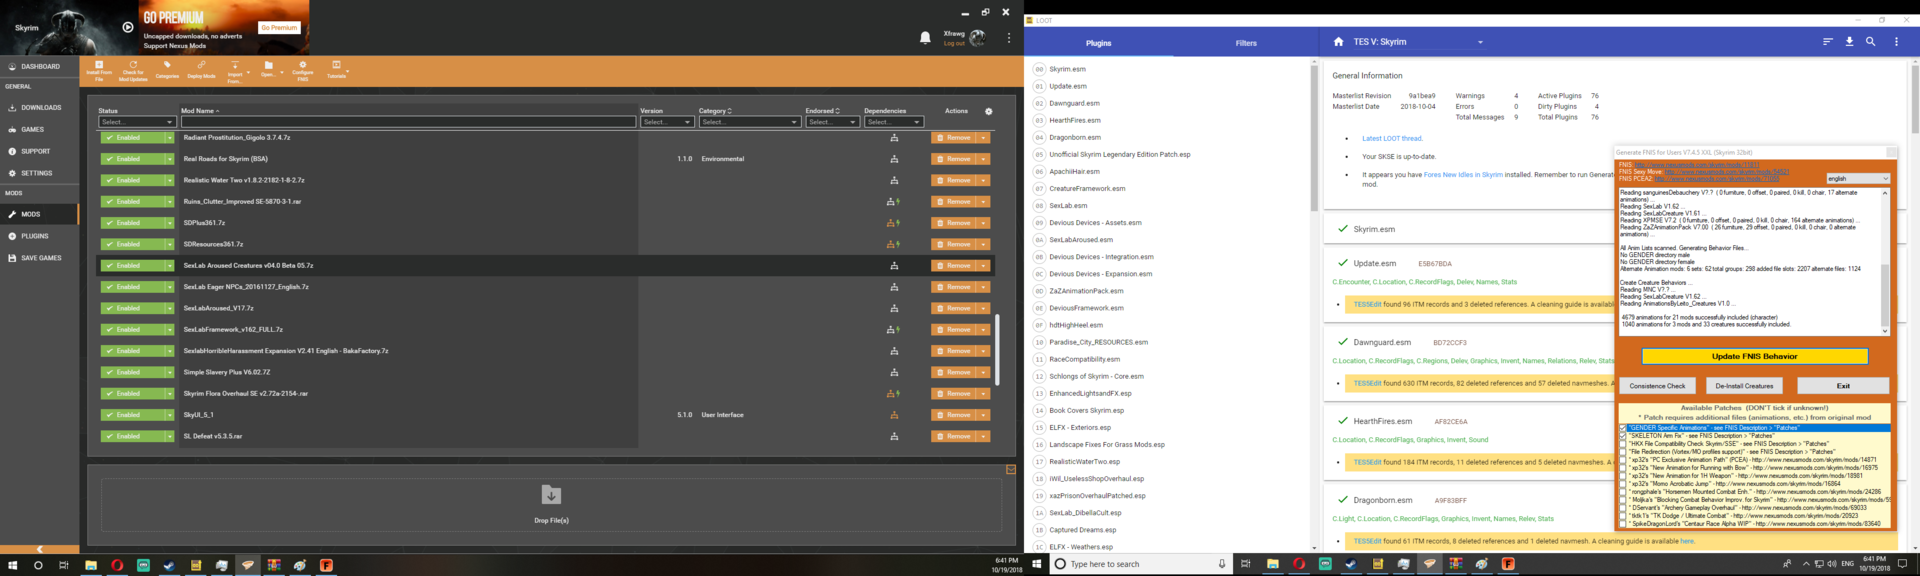Open the Version filter Select dropdown

tap(667, 122)
